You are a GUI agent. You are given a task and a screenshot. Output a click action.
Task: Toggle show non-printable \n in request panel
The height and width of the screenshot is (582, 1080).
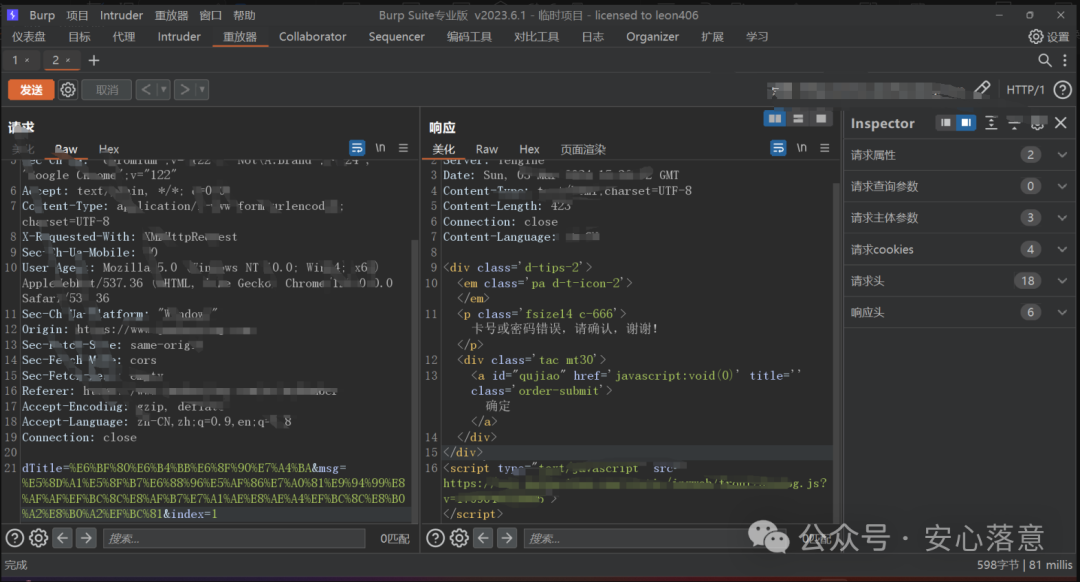click(x=380, y=148)
